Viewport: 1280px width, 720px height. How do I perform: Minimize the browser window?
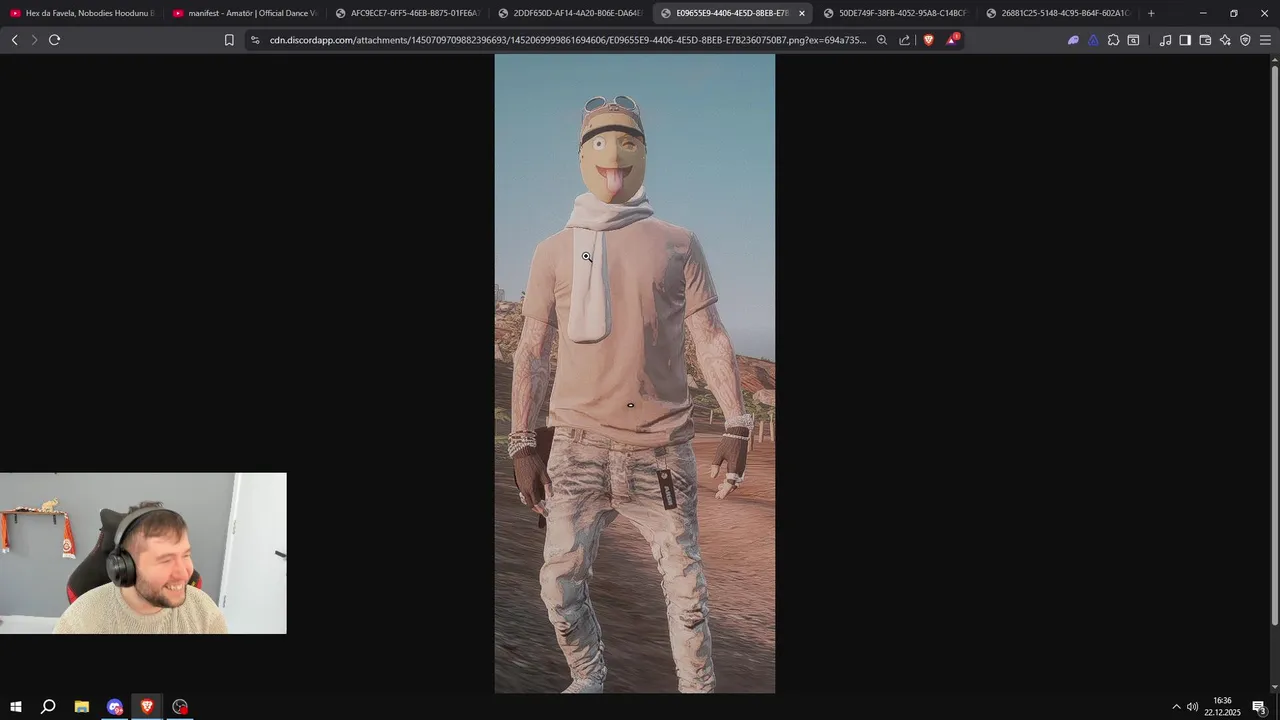(1203, 13)
